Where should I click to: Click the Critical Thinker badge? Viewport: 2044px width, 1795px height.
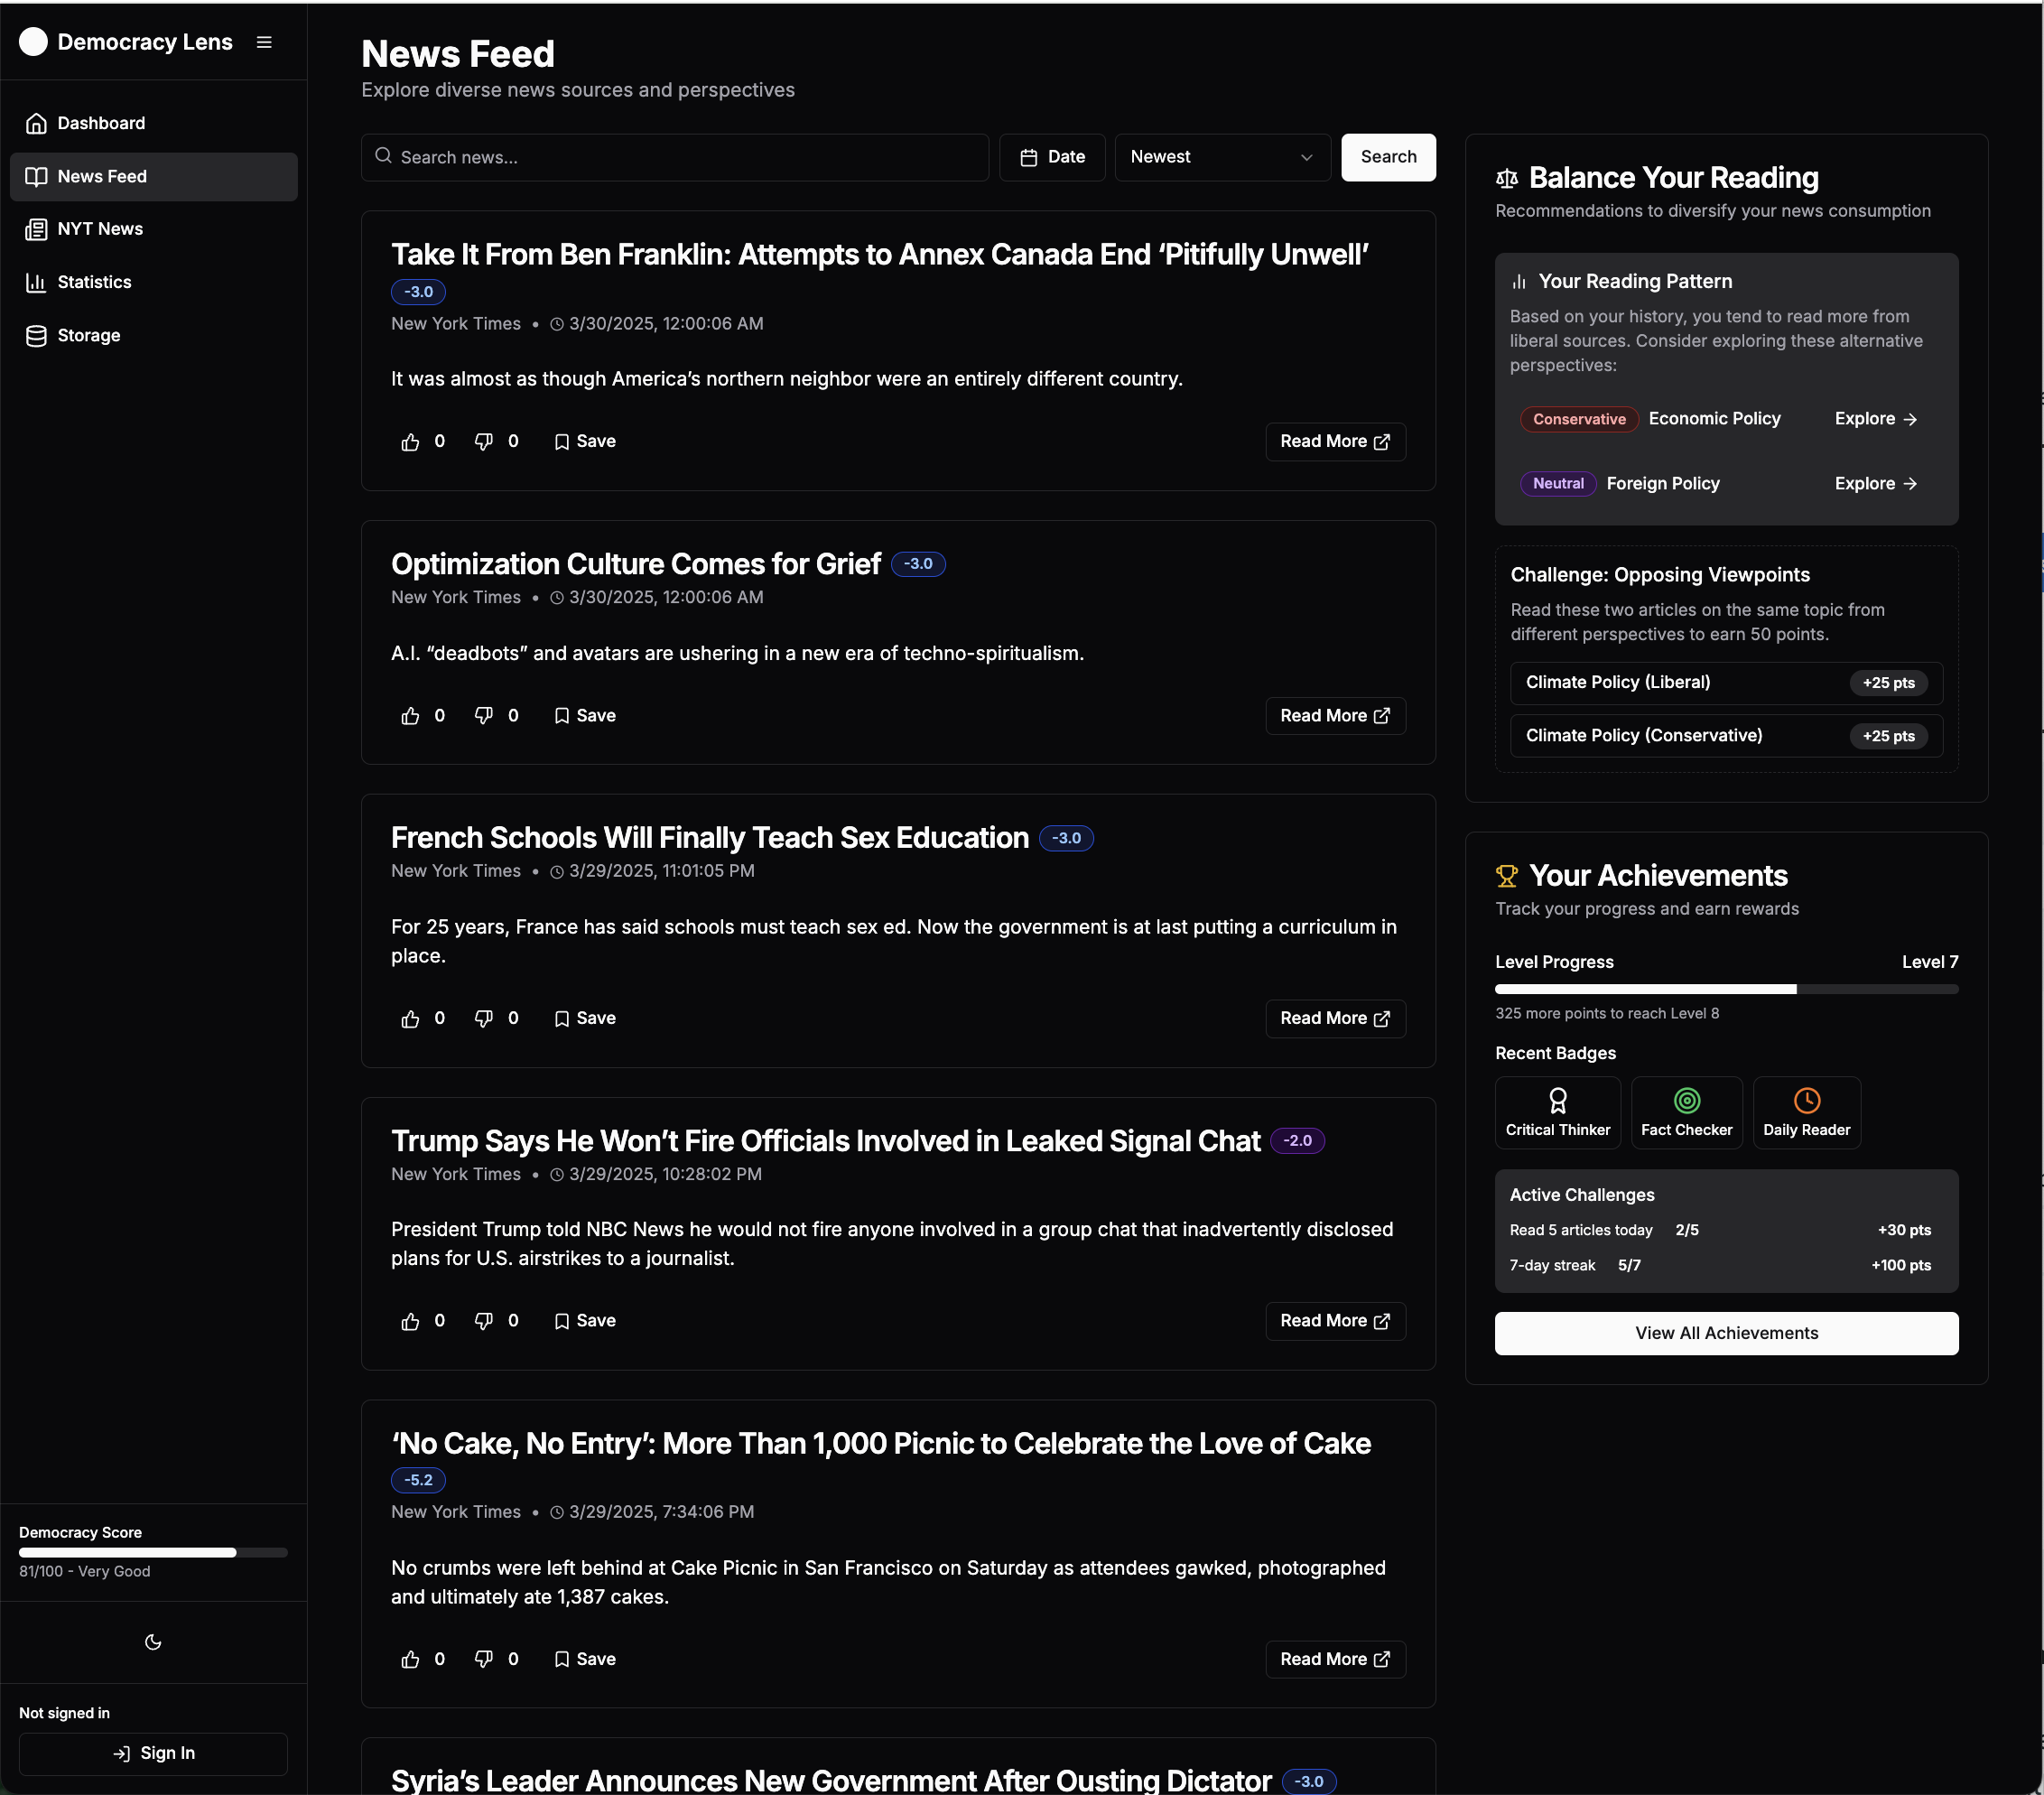click(x=1557, y=1112)
